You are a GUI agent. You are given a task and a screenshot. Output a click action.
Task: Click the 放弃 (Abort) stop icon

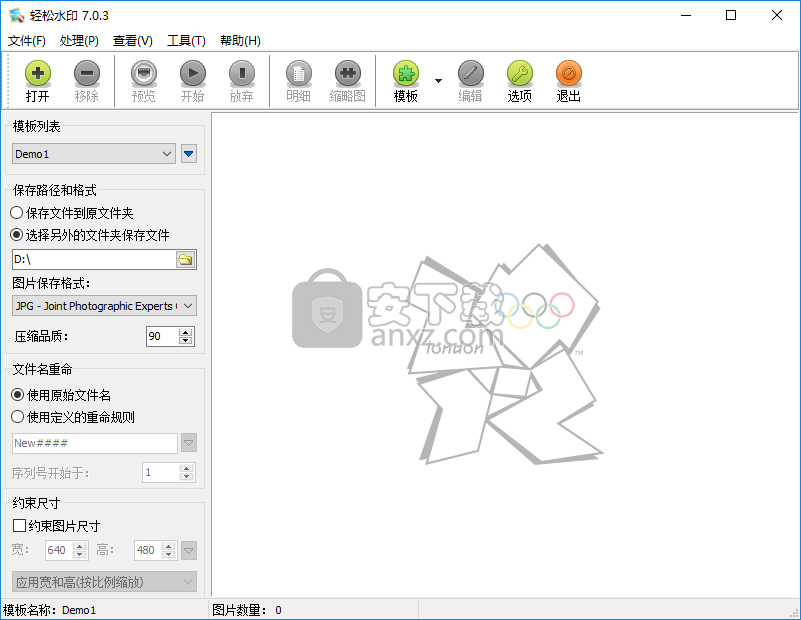click(x=242, y=74)
